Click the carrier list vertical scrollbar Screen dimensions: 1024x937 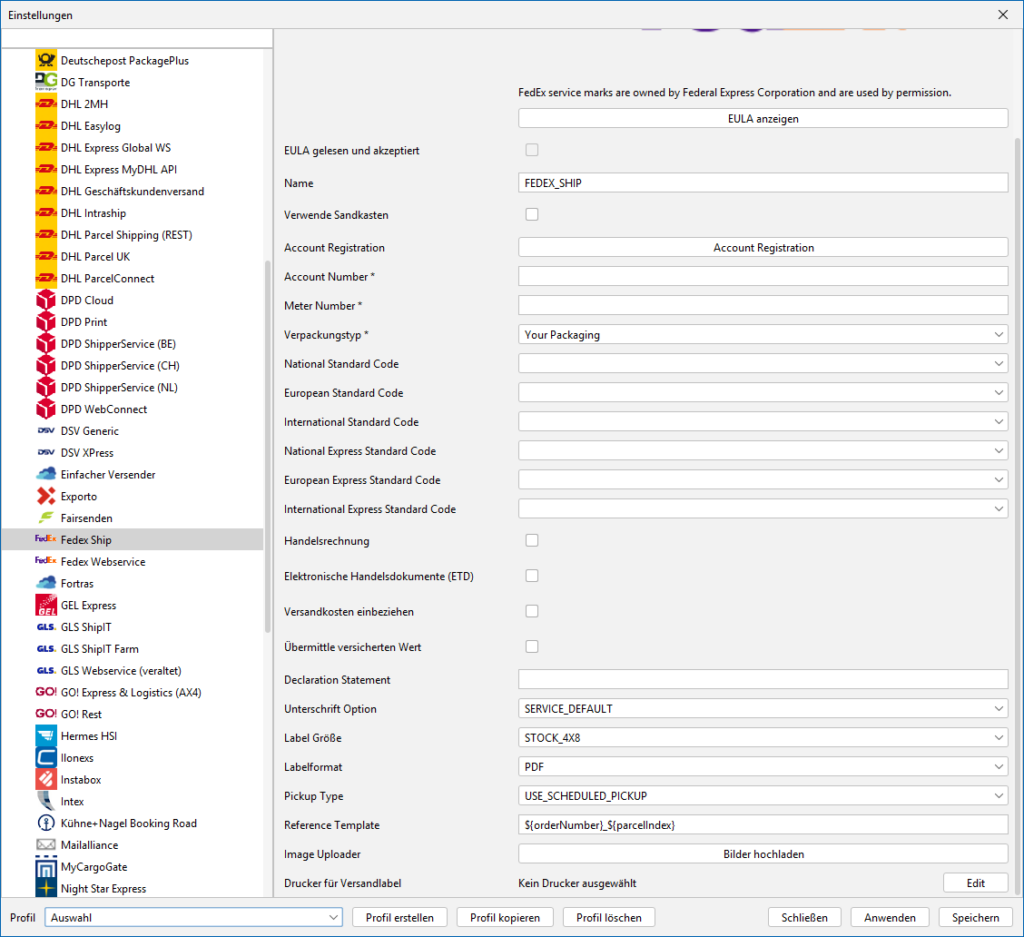[267, 445]
